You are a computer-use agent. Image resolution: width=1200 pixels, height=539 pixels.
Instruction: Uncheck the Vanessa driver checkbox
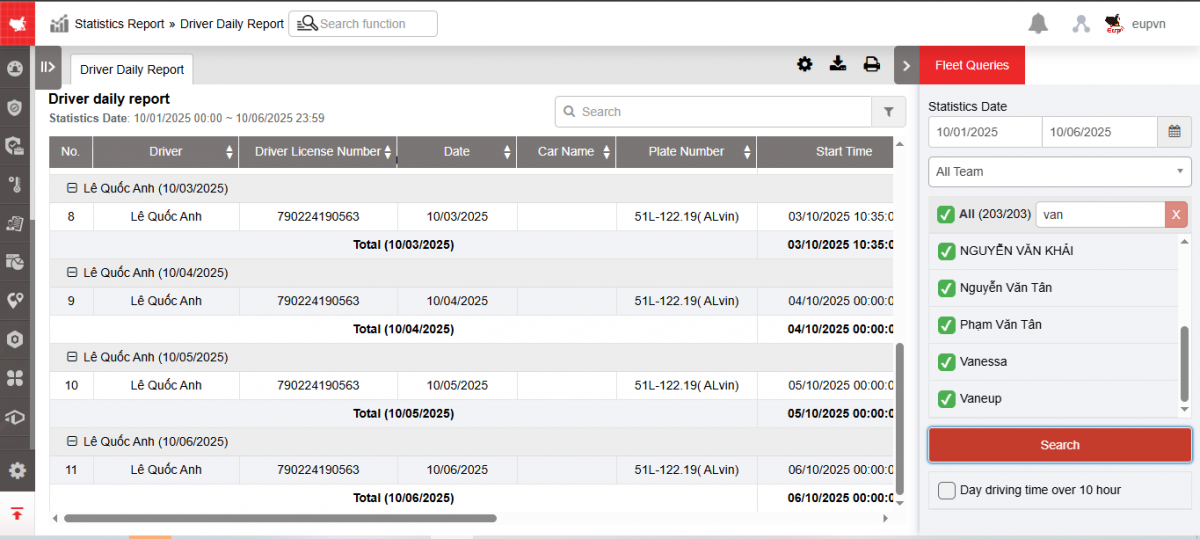(x=946, y=362)
